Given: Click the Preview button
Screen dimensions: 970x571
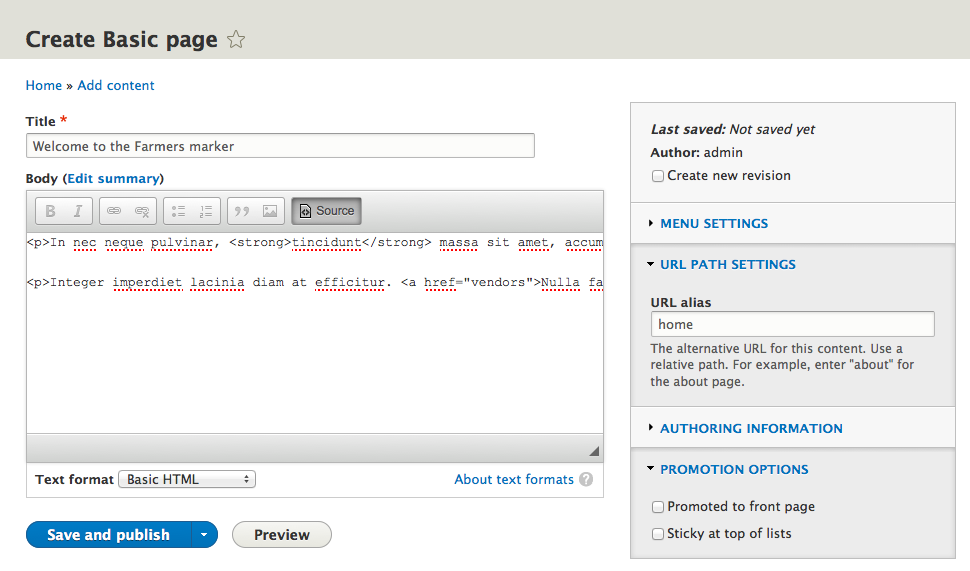Looking at the screenshot, I should point(281,535).
